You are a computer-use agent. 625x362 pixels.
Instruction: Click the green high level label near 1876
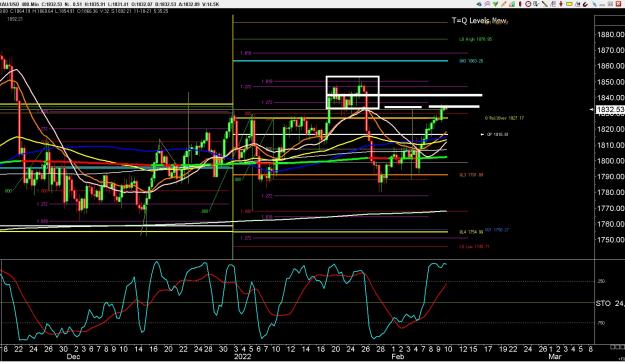coord(475,39)
